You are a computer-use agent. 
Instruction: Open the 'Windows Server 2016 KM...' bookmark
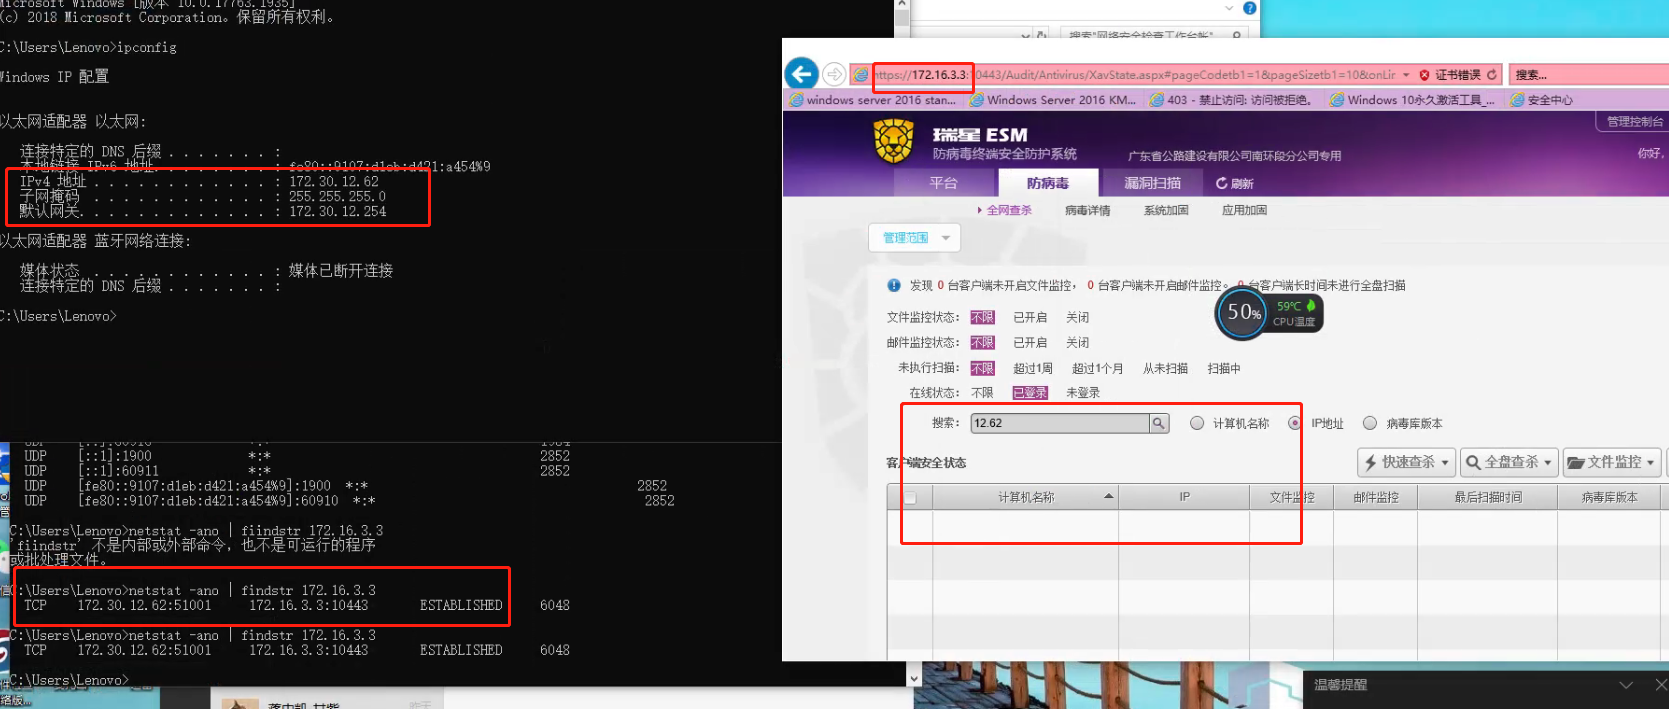pos(1053,100)
